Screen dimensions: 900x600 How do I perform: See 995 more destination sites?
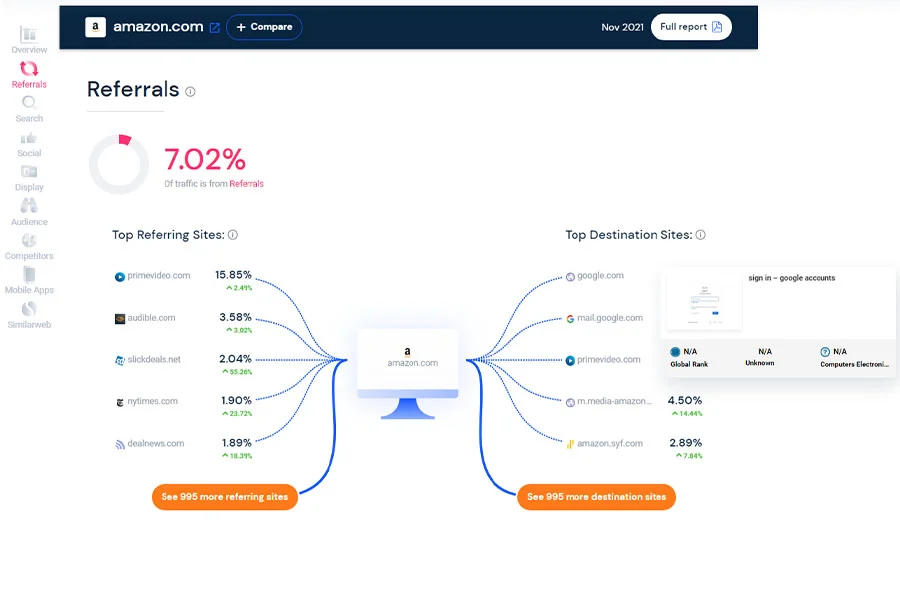click(596, 497)
